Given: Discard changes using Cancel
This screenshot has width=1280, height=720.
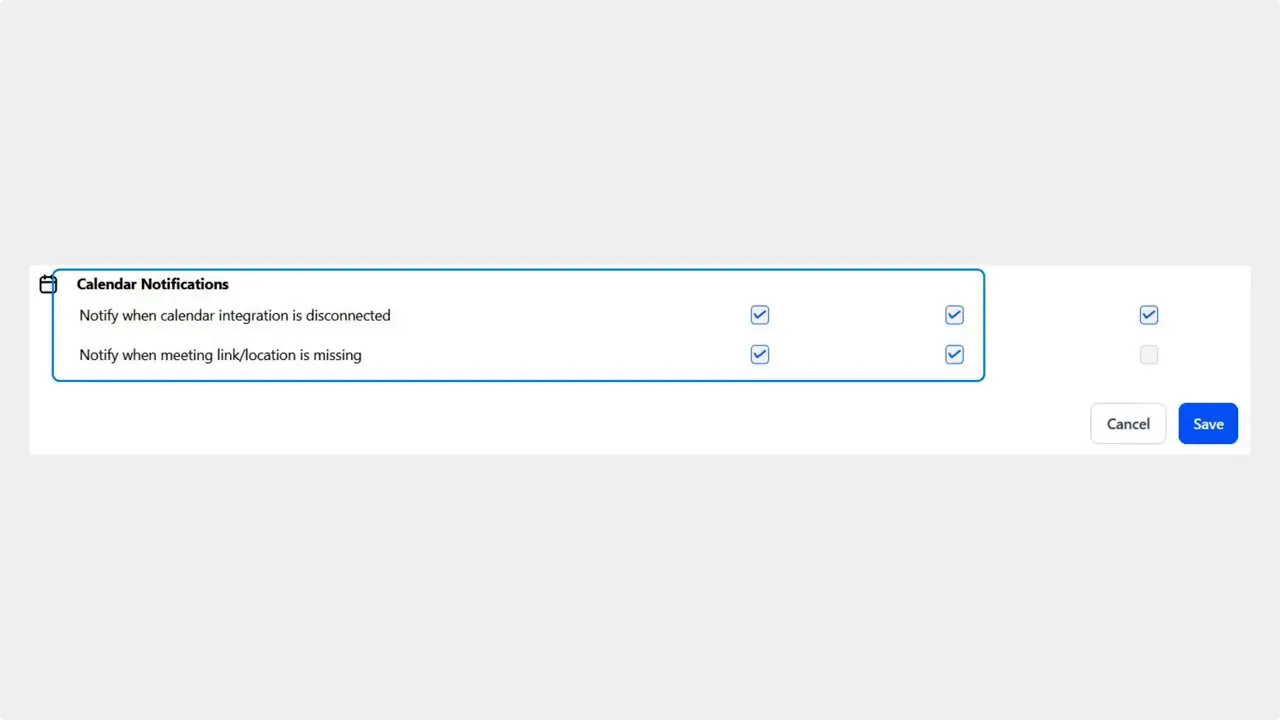Looking at the screenshot, I should coord(1128,423).
